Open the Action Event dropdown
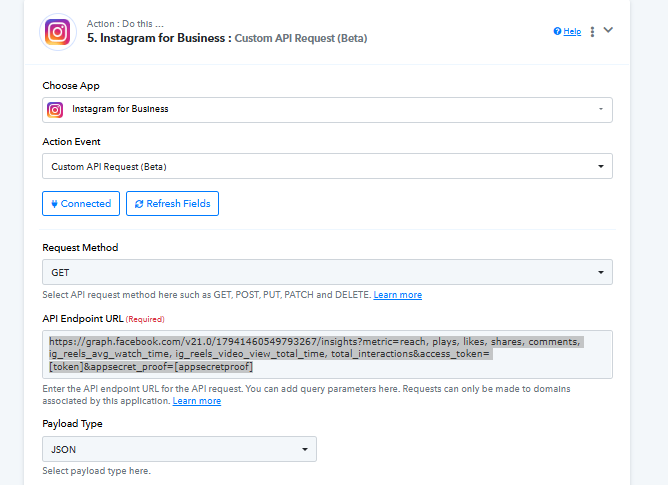668x485 pixels. (x=327, y=166)
